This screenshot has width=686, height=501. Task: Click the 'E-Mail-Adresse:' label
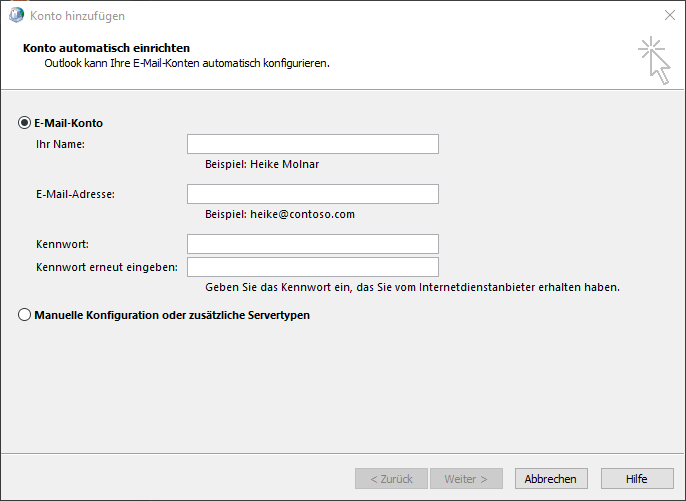(75, 194)
